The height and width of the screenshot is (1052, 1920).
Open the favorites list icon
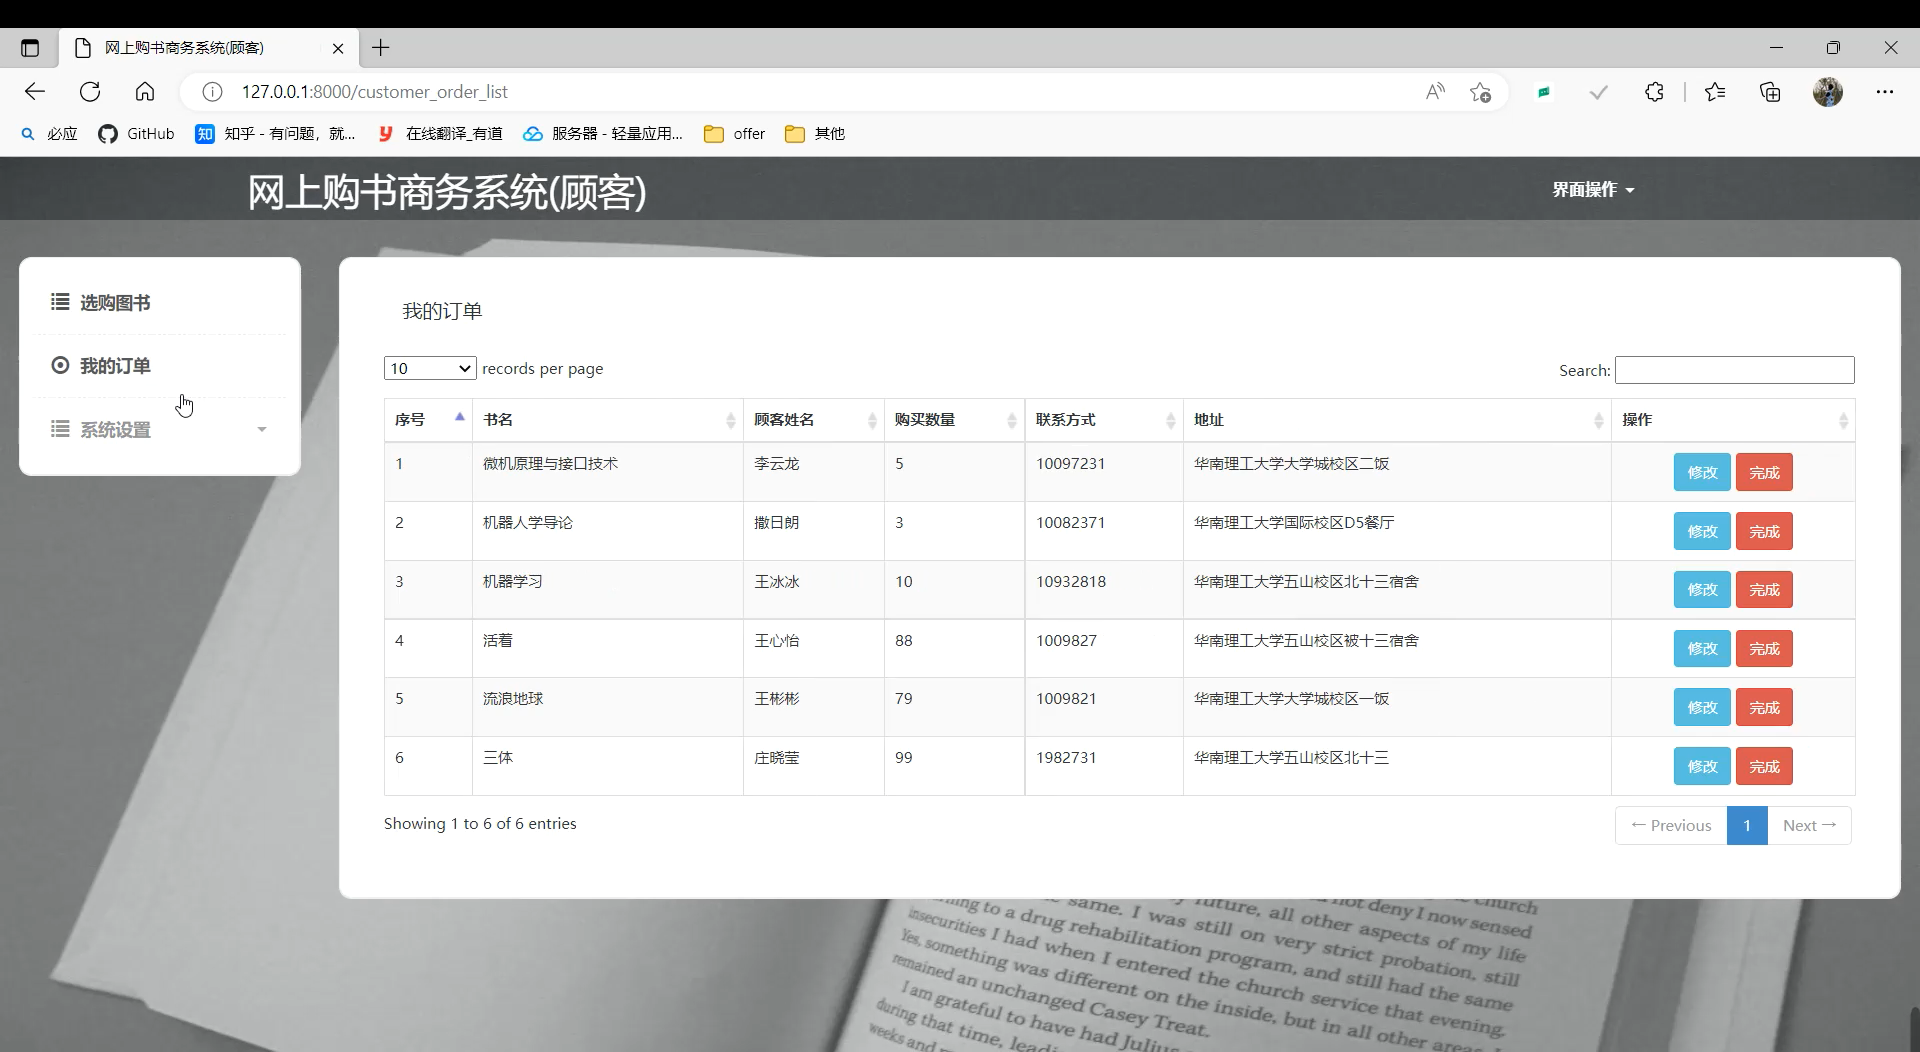click(x=1715, y=92)
